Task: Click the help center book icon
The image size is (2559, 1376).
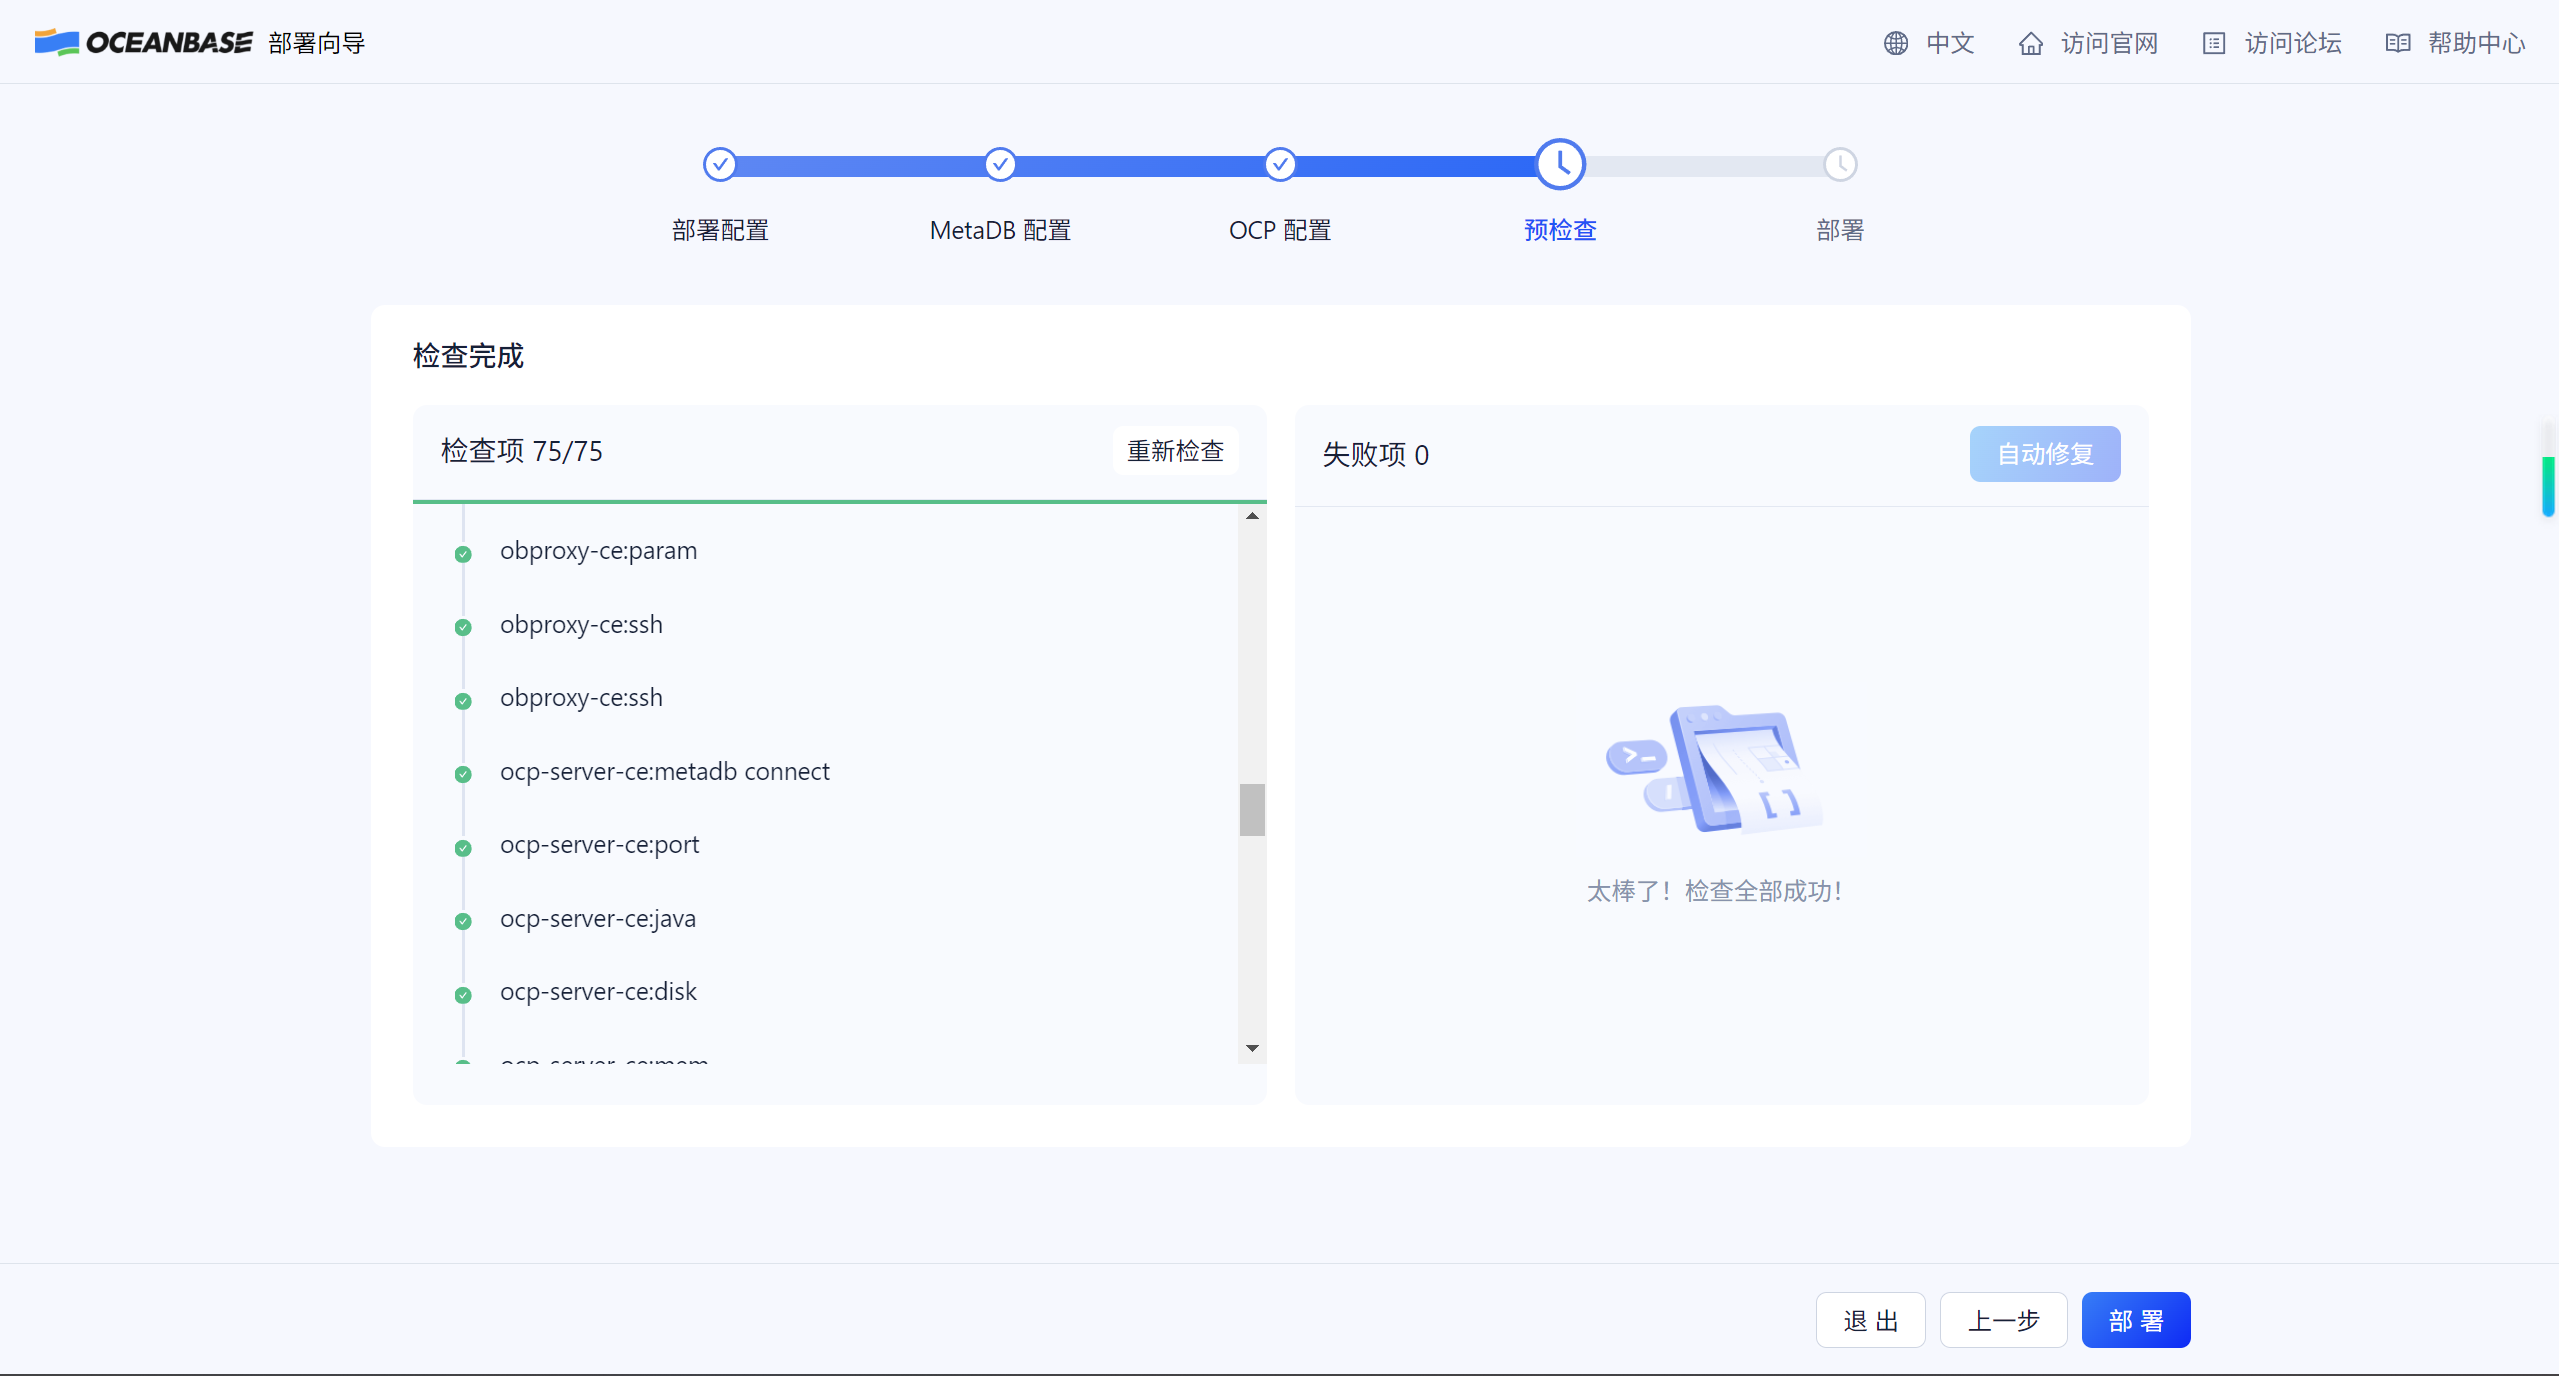Action: [2397, 43]
